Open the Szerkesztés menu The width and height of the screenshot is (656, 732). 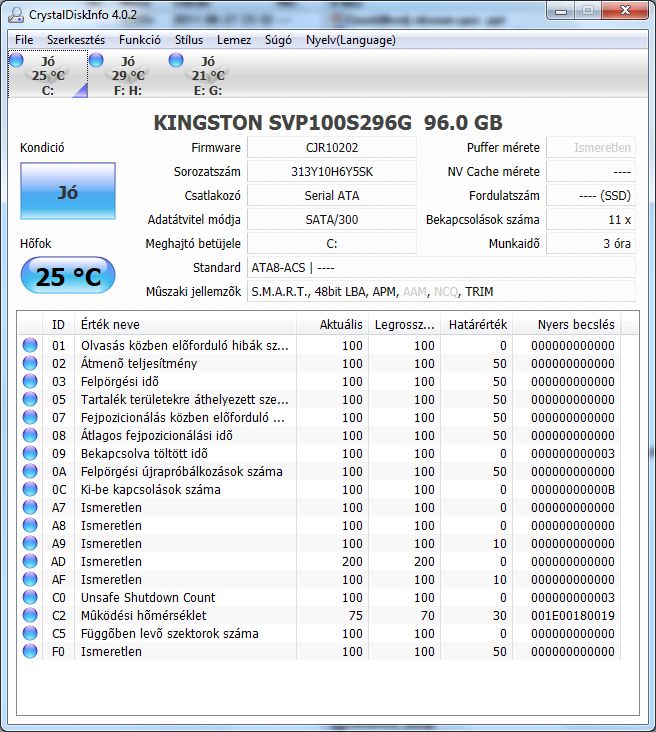76,40
